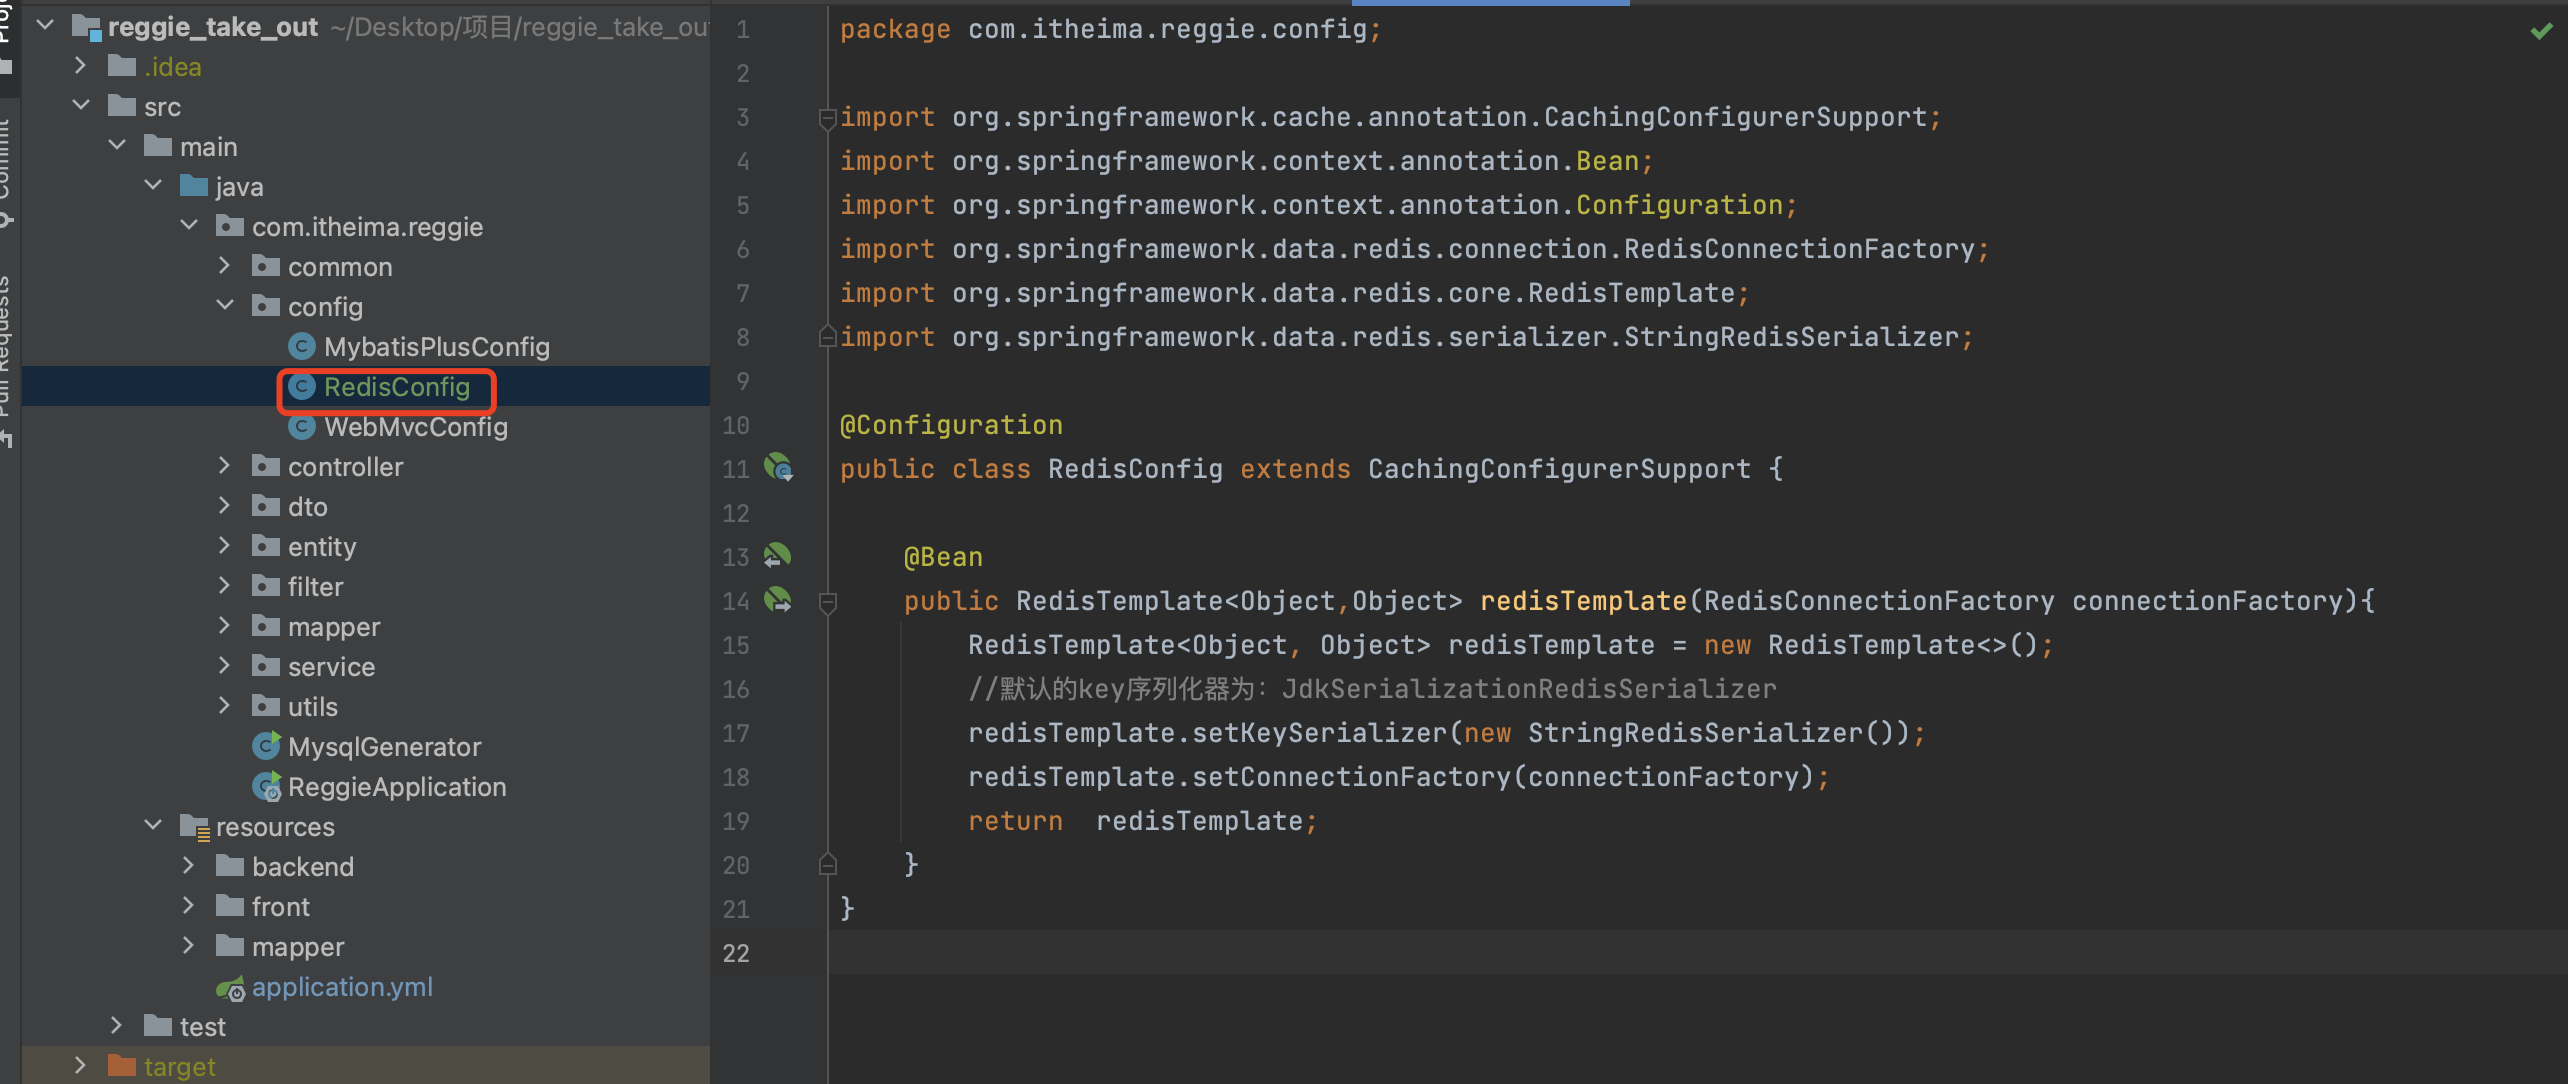This screenshot has width=2568, height=1084.
Task: Toggle fold marker at line 20
Action: (x=827, y=865)
